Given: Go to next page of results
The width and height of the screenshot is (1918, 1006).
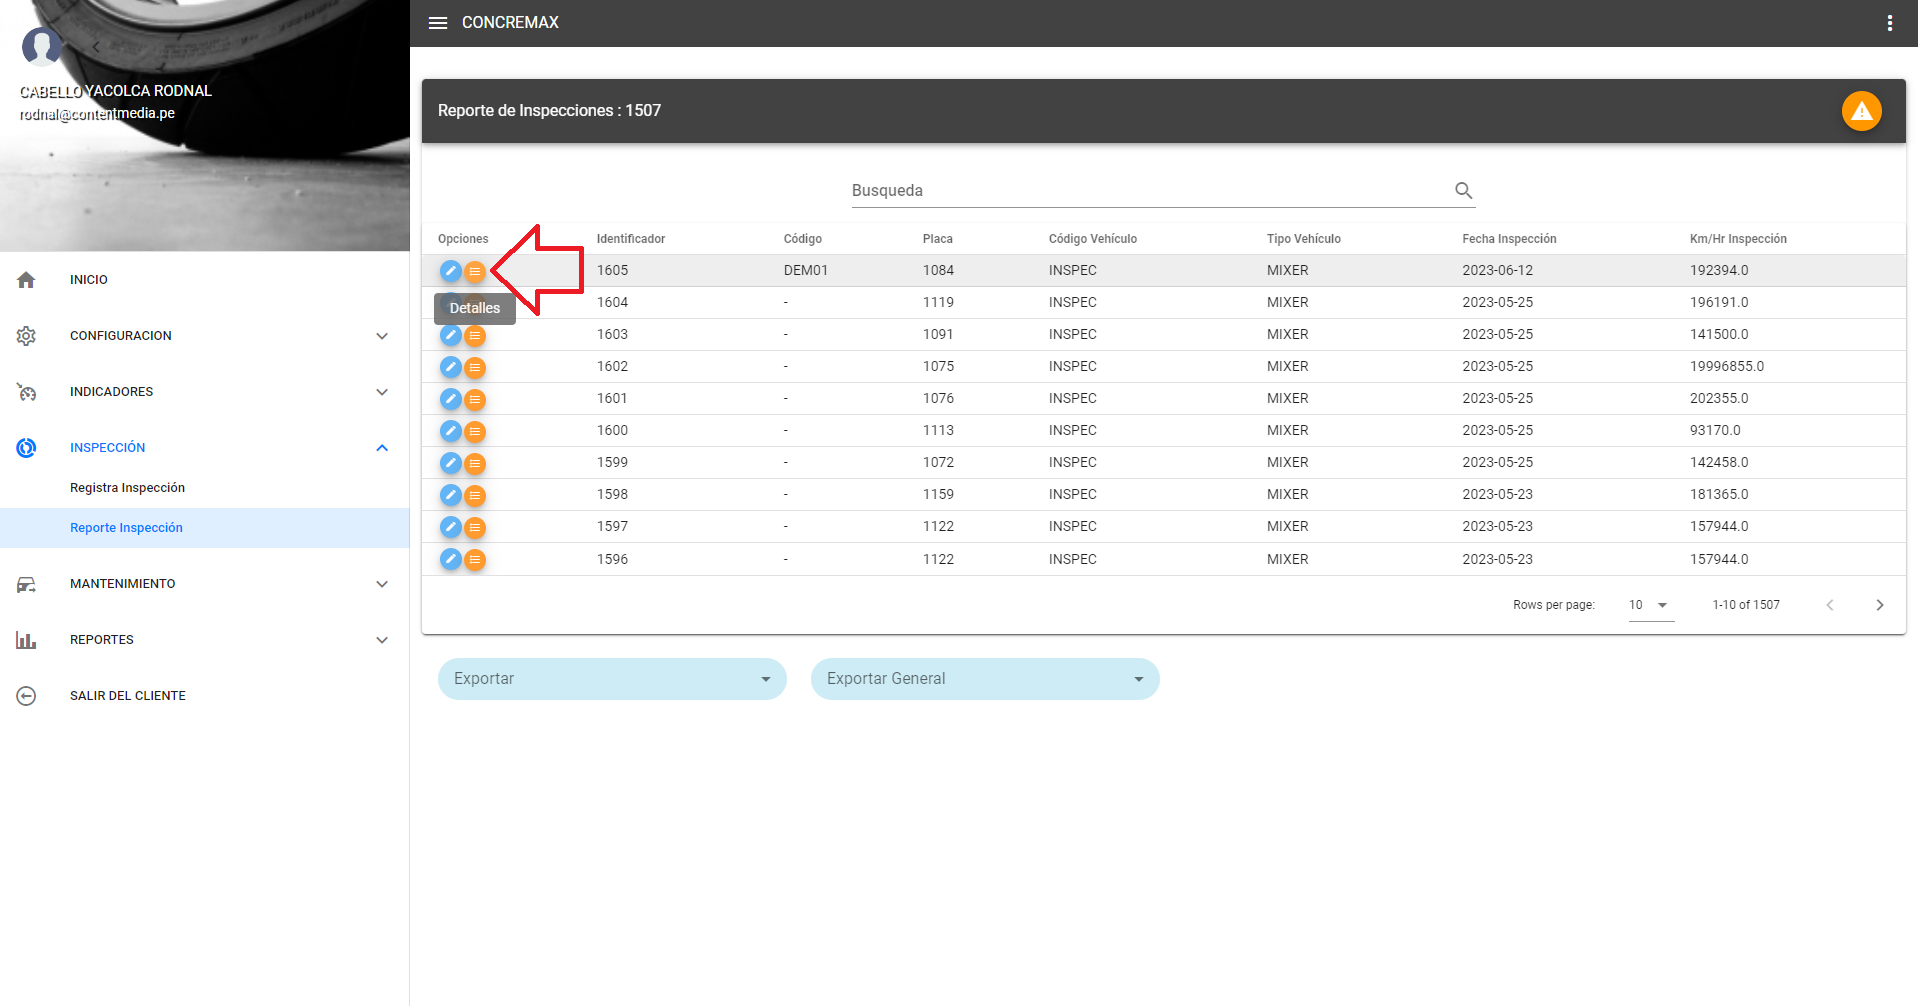Looking at the screenshot, I should click(x=1879, y=605).
